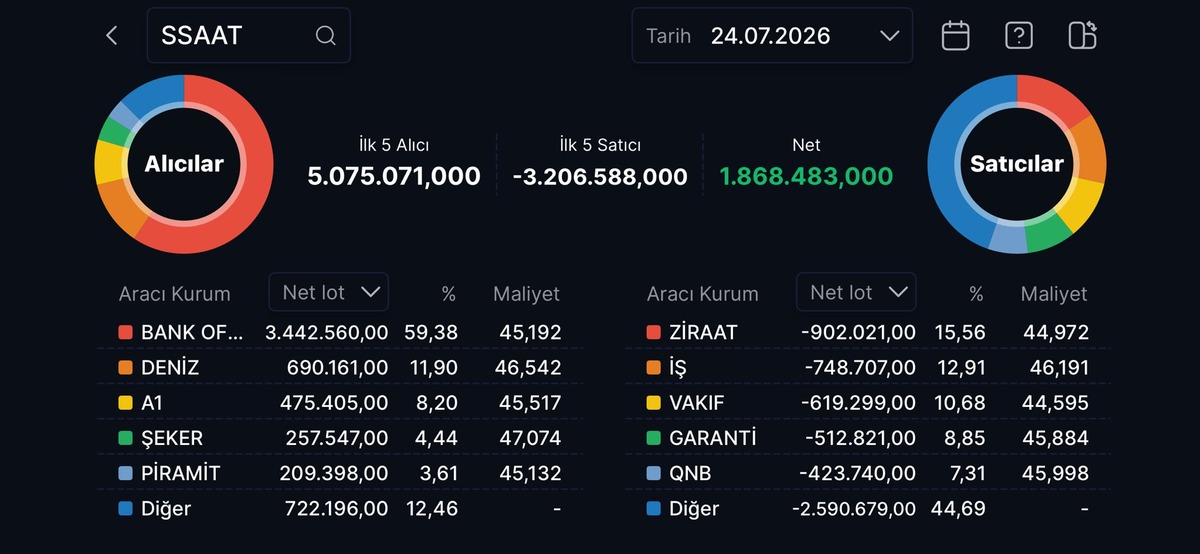Select the ZİRAAT seller row
1200x554 pixels.
[x=868, y=332]
